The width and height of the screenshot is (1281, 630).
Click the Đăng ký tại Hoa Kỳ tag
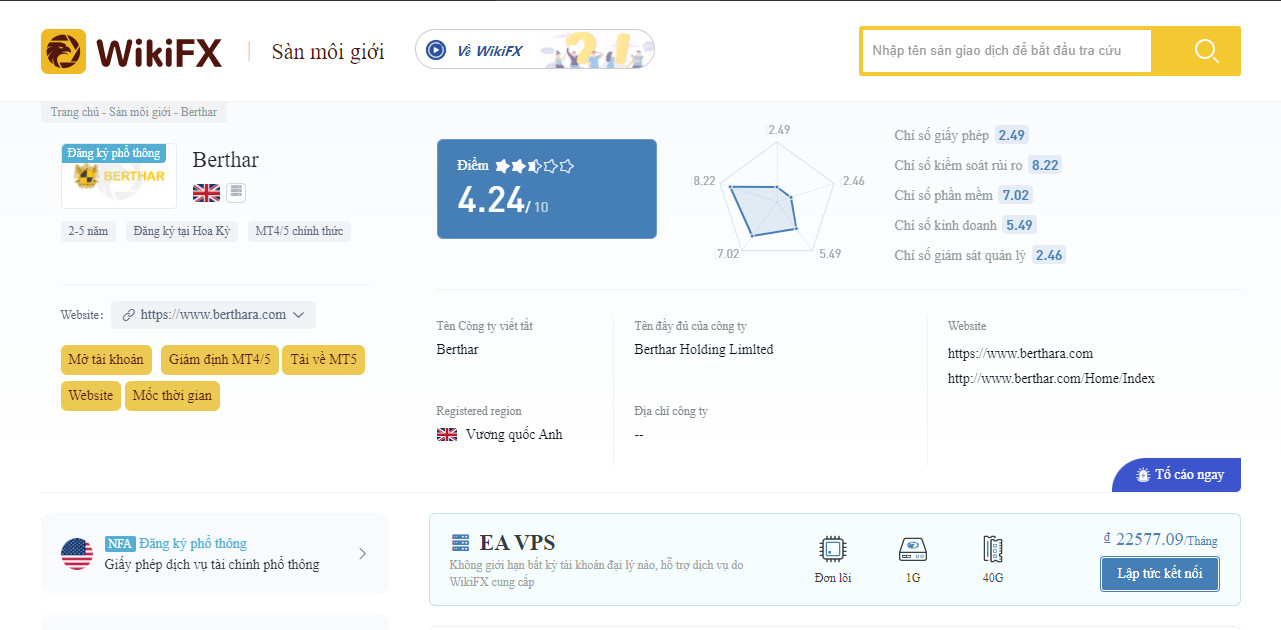[x=182, y=232]
